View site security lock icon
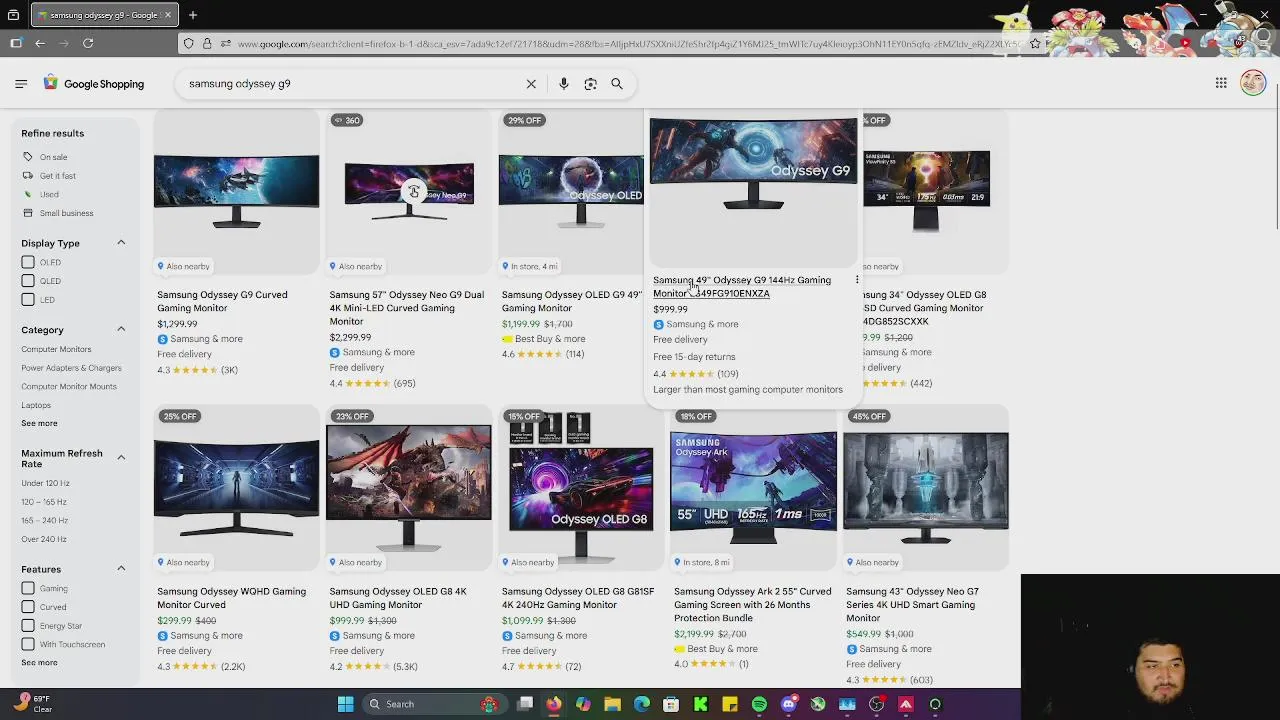This screenshot has height=720, width=1280. pos(207,43)
